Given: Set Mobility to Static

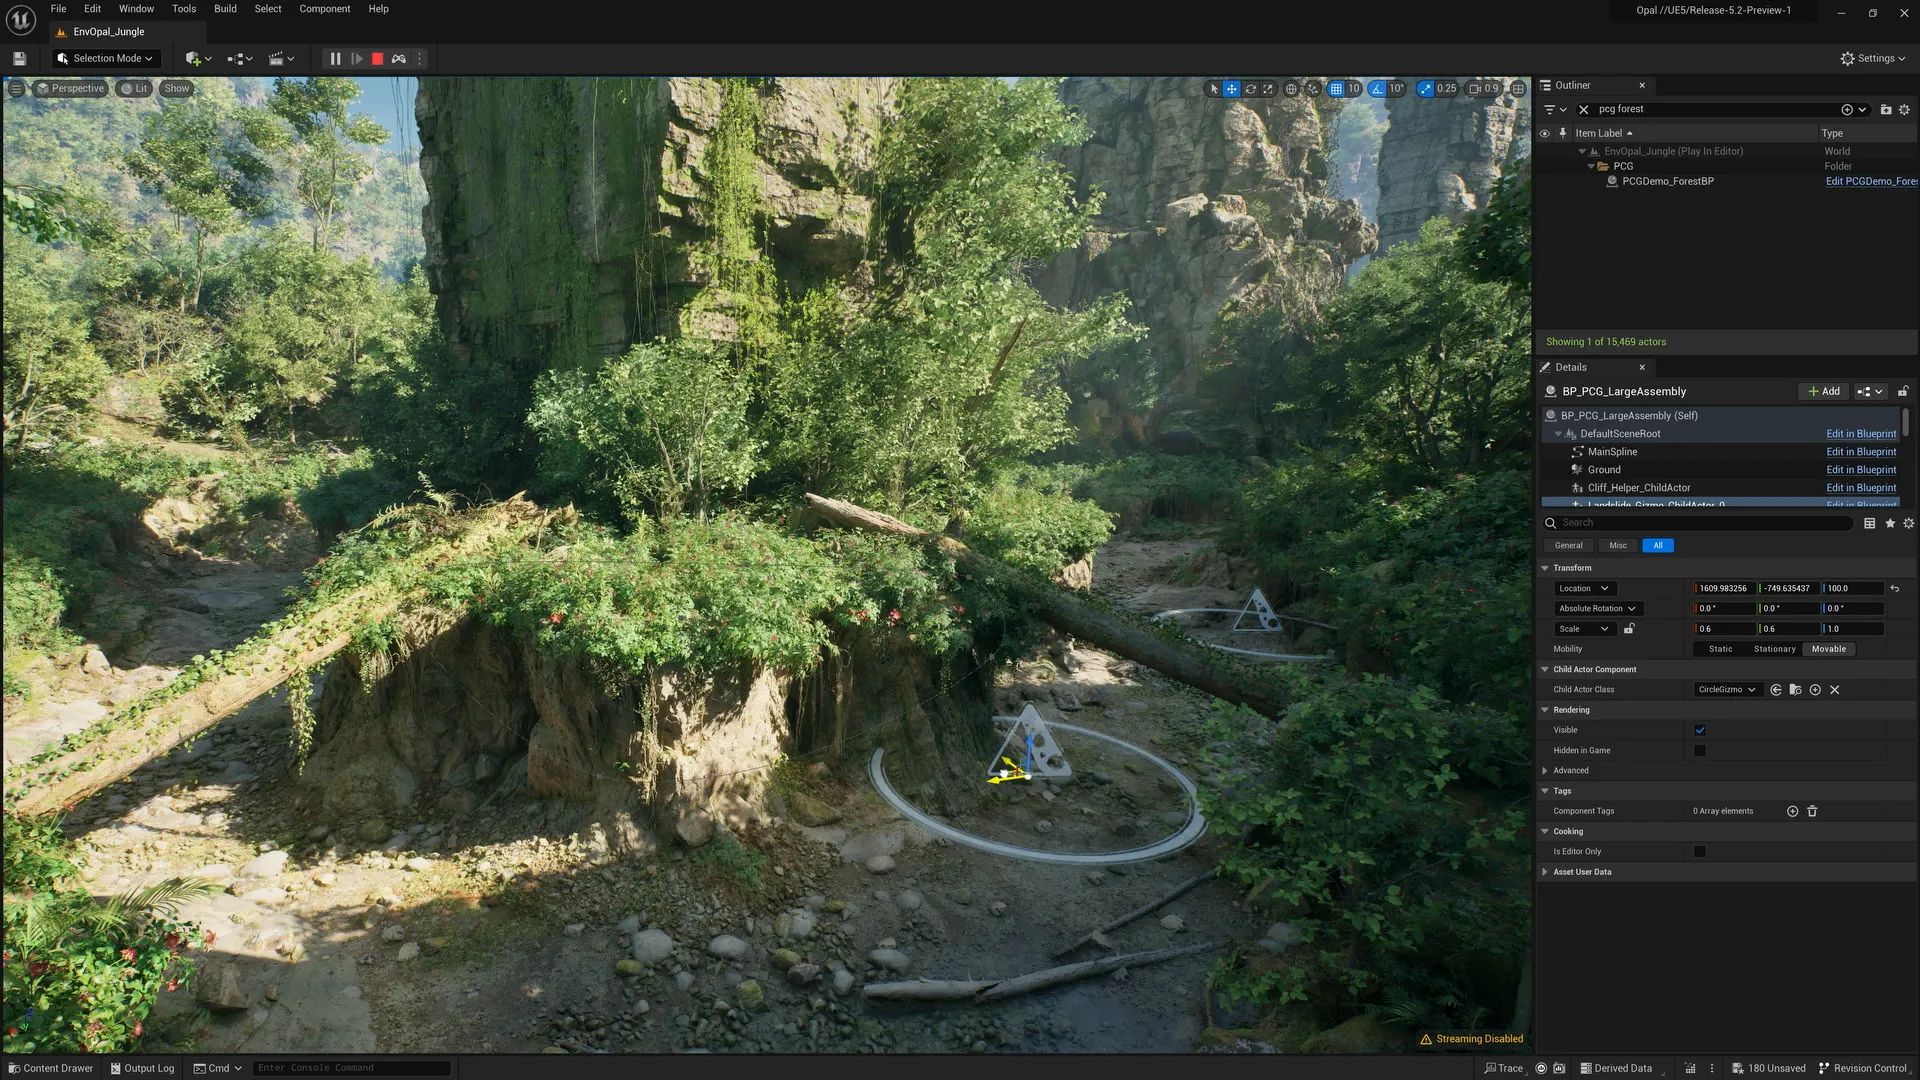Looking at the screenshot, I should tap(1719, 649).
